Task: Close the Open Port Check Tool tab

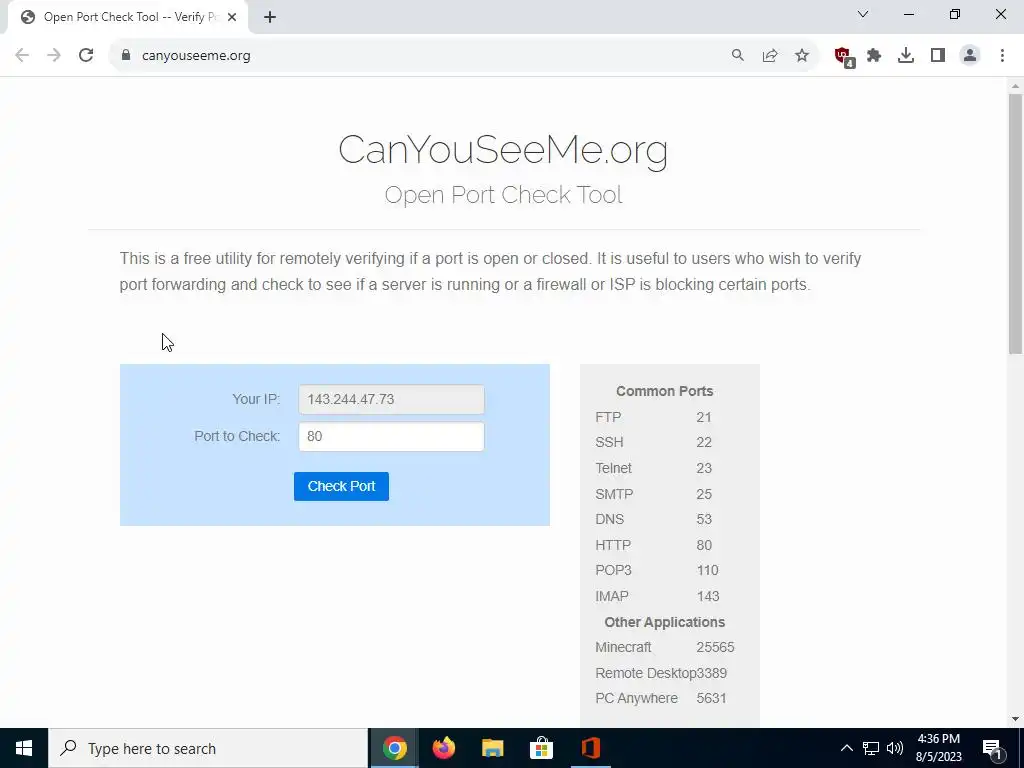Action: [x=232, y=17]
